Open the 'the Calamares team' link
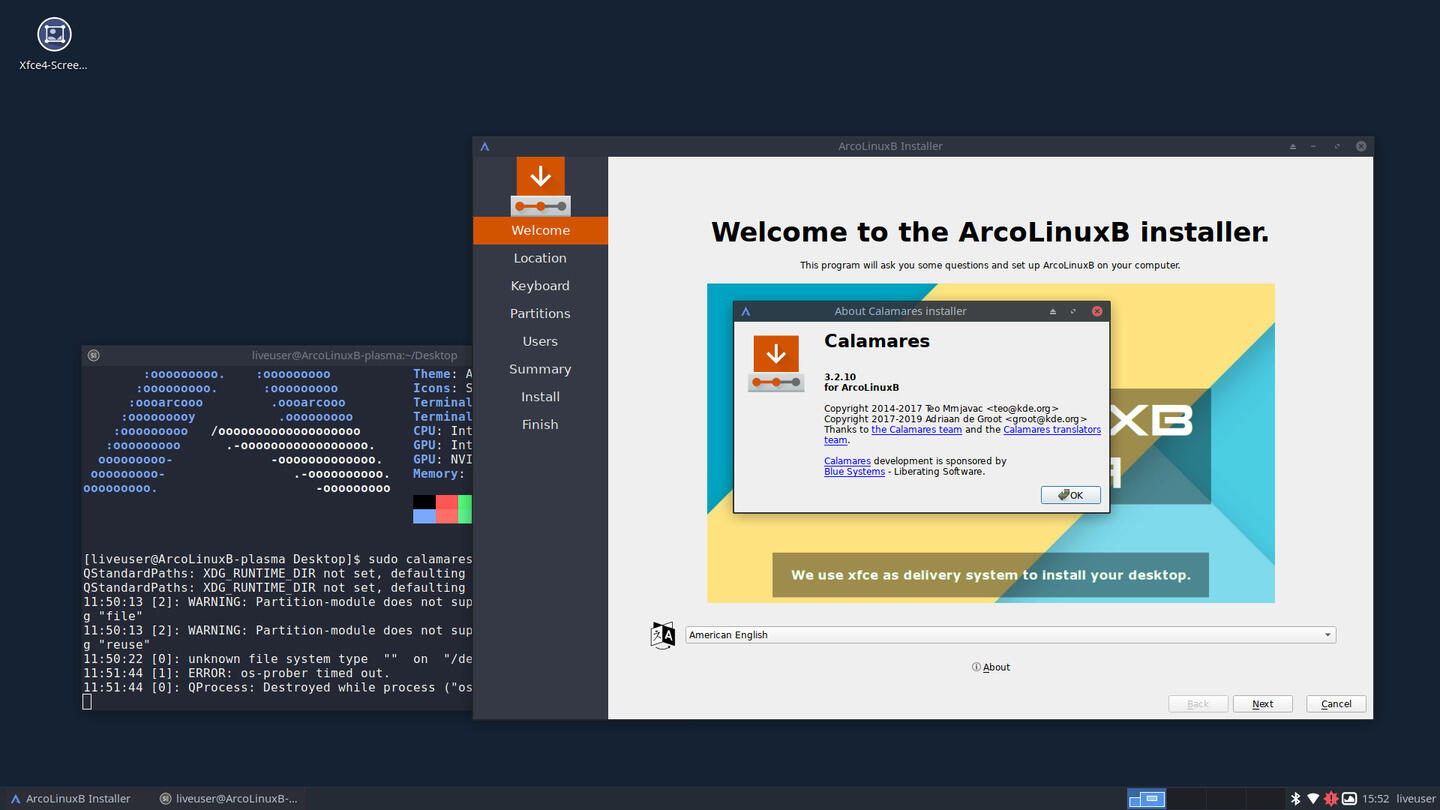The image size is (1440, 810). 916,430
